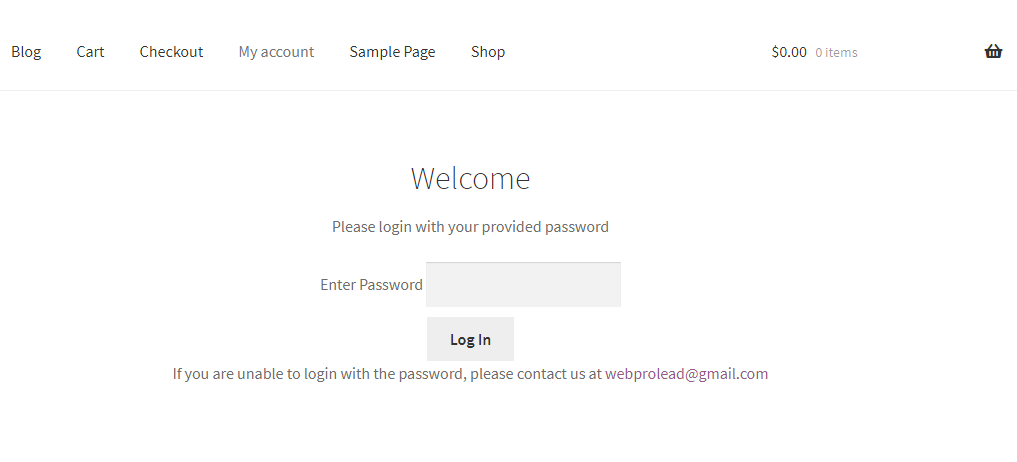Image resolution: width=1017 pixels, height=462 pixels.
Task: Open the Shop menu item
Action: tap(488, 52)
